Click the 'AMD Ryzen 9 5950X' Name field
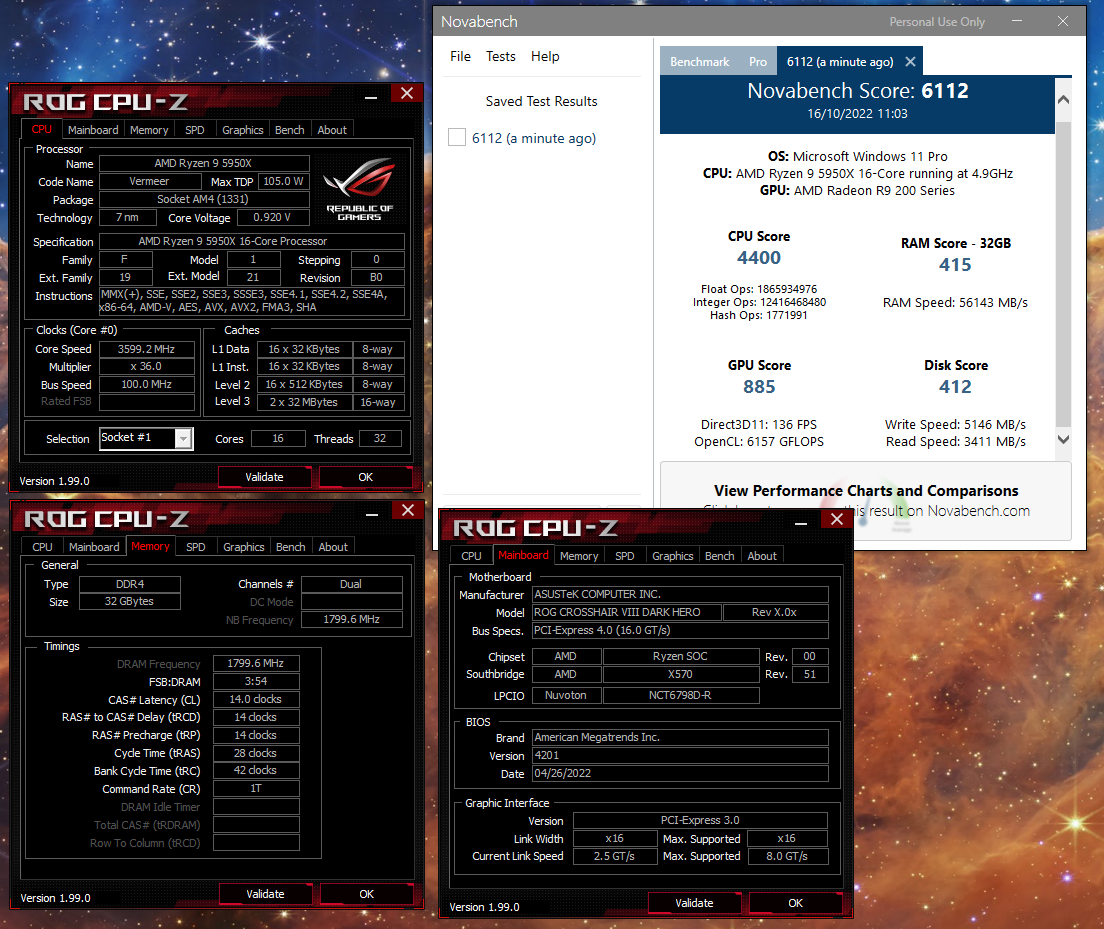 [x=203, y=163]
